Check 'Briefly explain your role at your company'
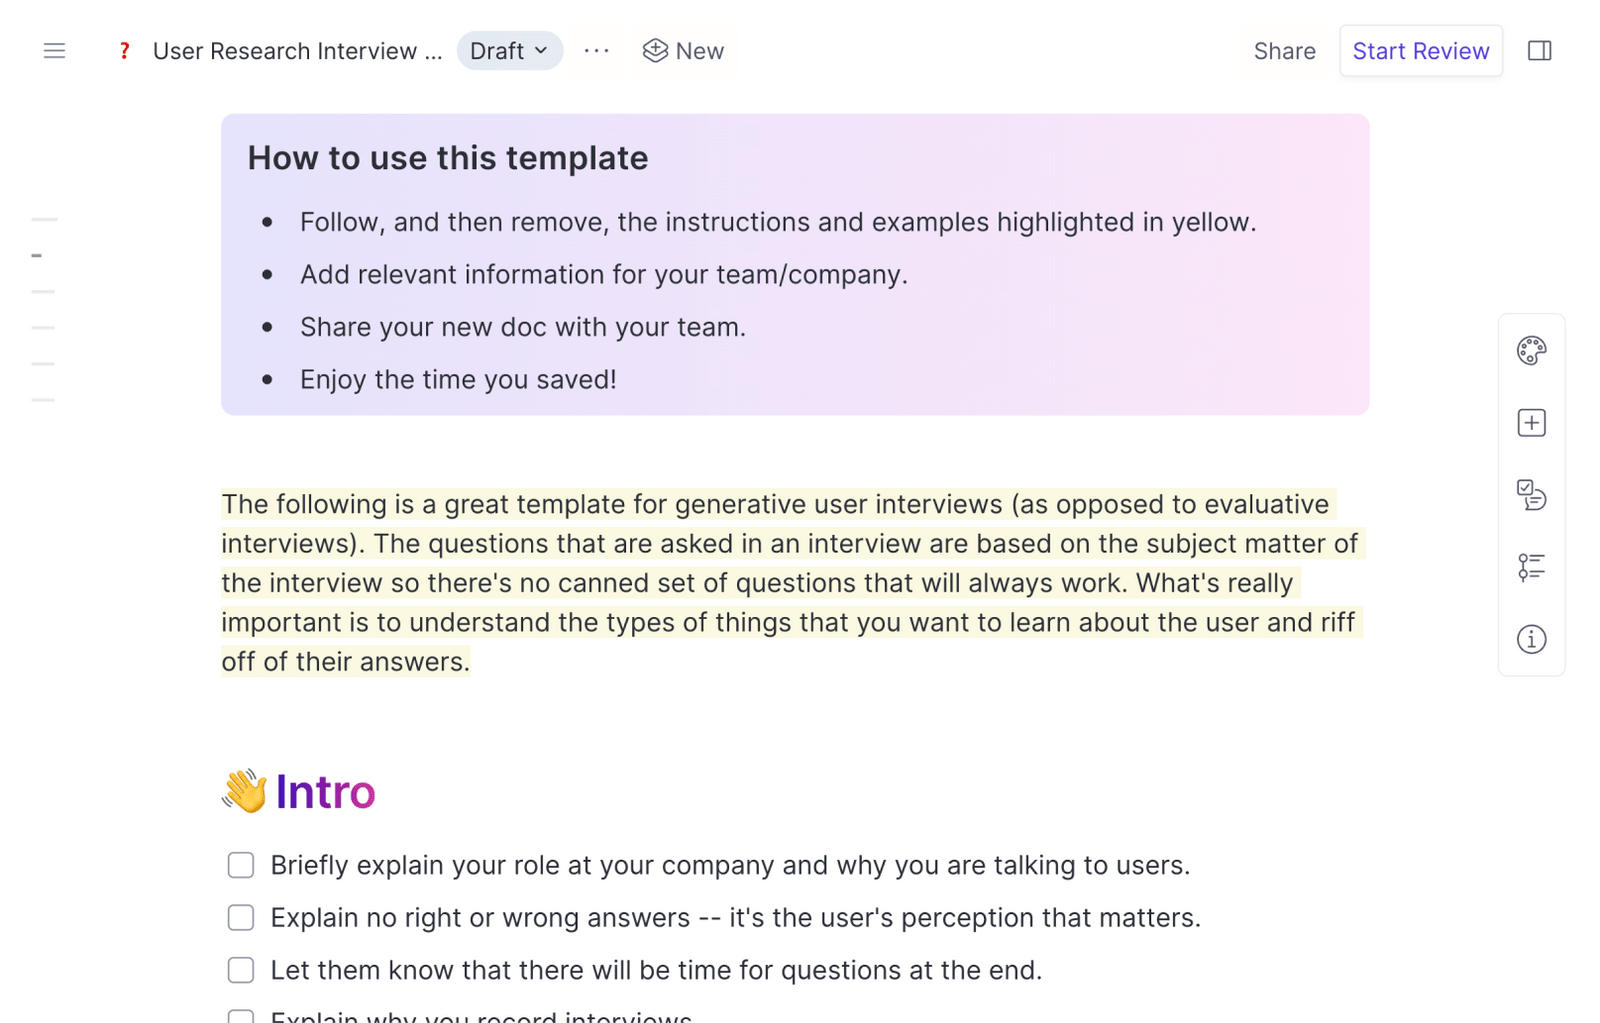The height and width of the screenshot is (1023, 1600). click(240, 865)
